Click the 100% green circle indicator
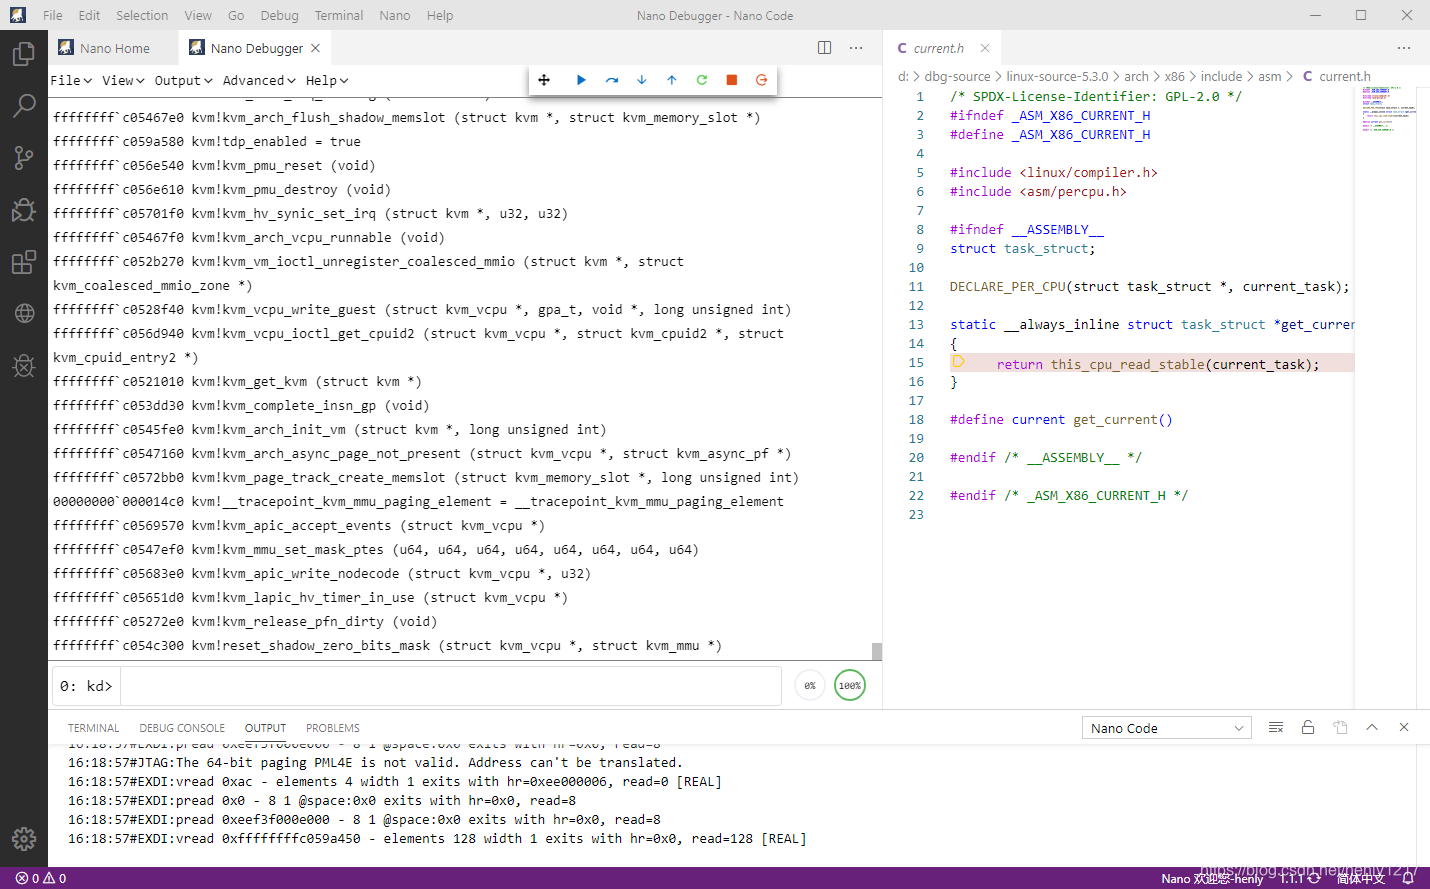The image size is (1430, 889). click(850, 686)
